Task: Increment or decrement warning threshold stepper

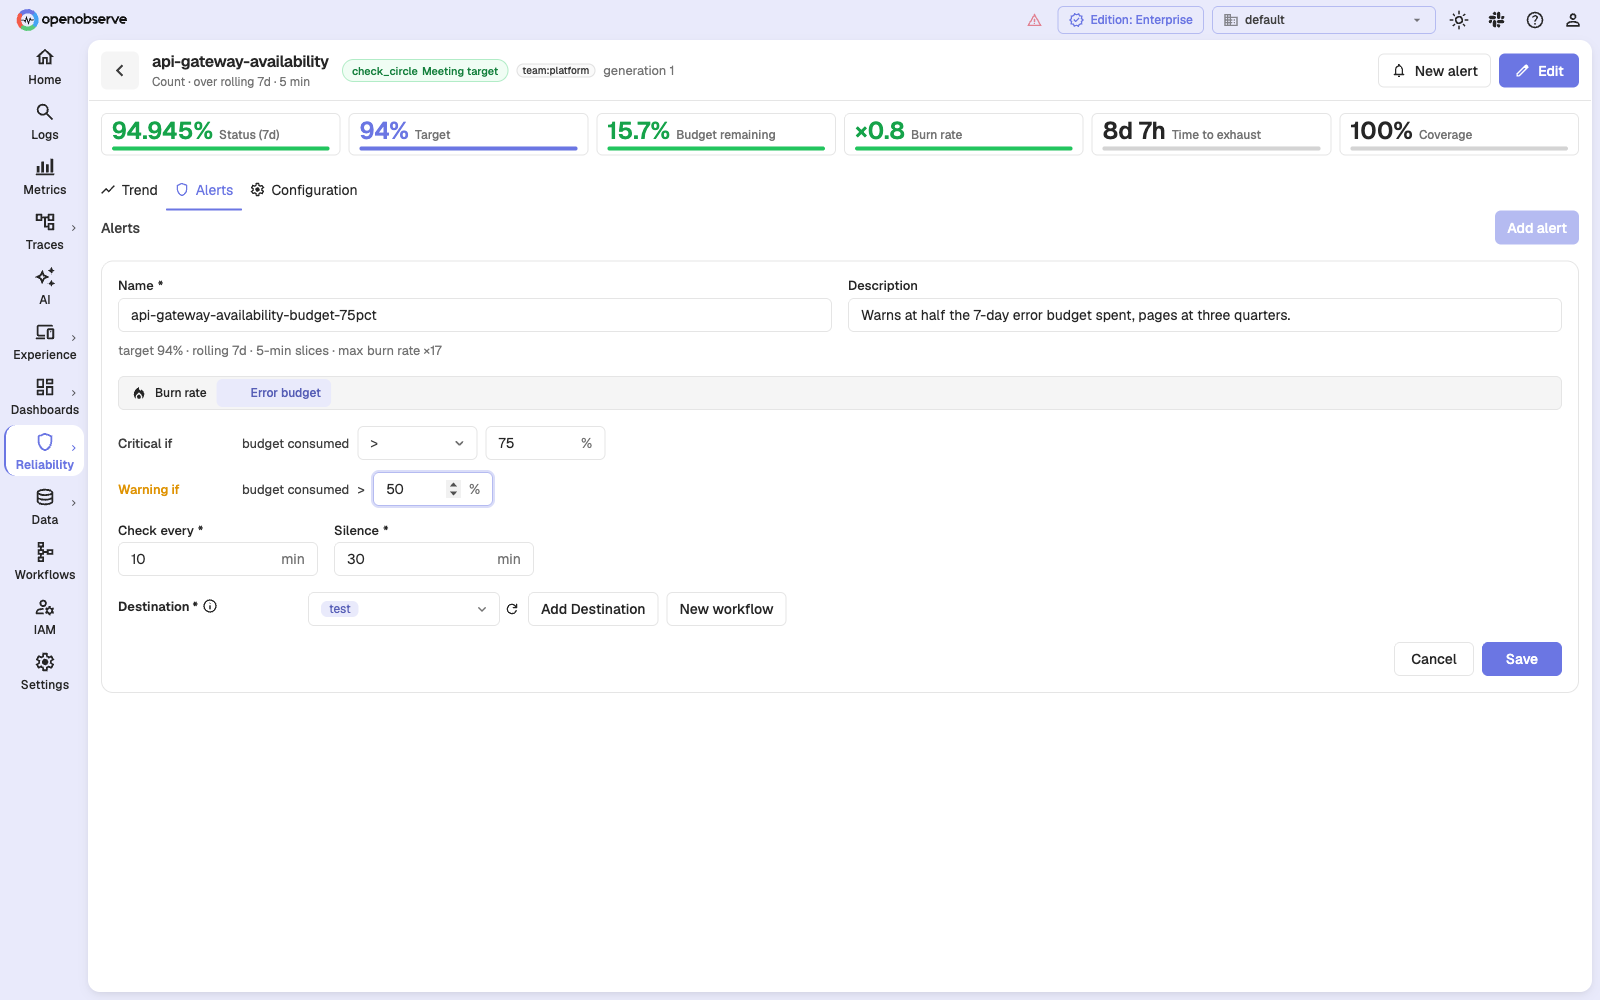Action: pos(454,489)
